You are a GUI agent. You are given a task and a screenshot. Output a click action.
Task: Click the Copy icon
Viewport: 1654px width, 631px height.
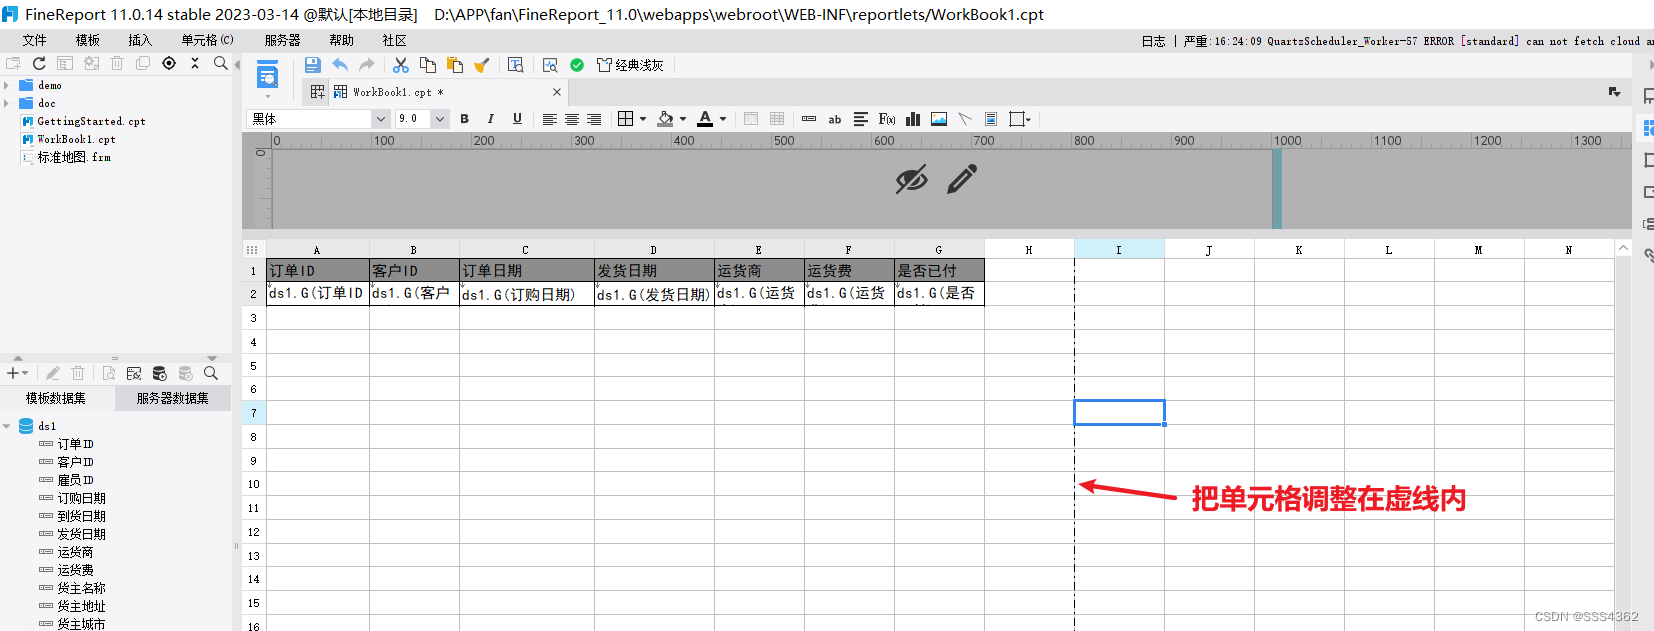(x=428, y=65)
